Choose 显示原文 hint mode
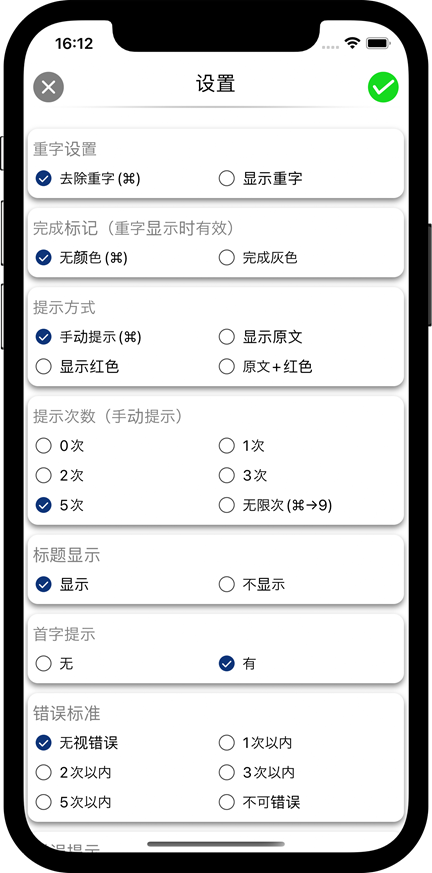 point(261,337)
